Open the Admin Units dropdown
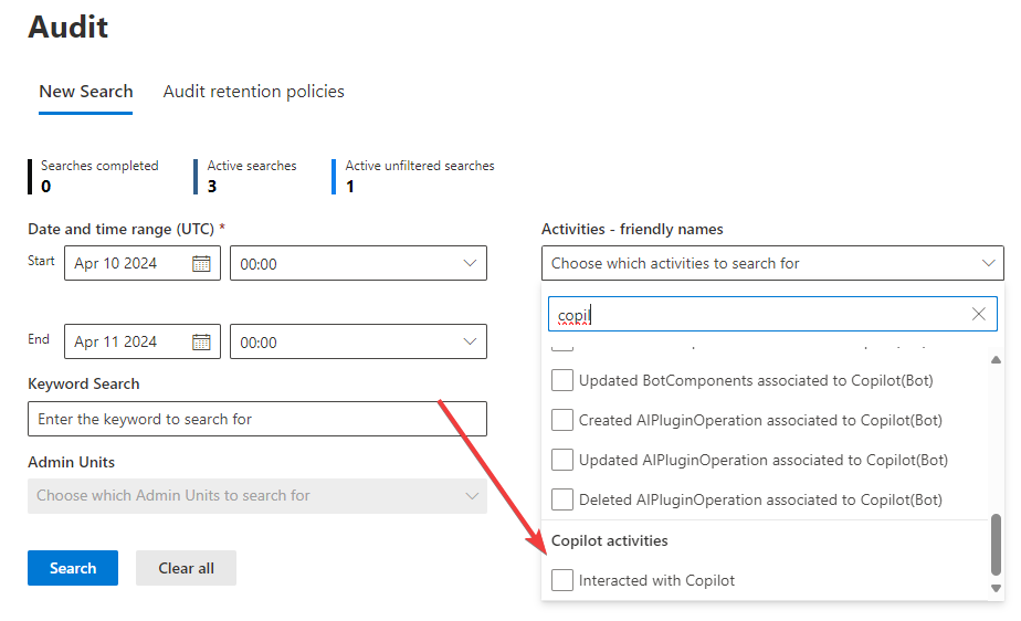The image size is (1021, 621). [x=257, y=496]
